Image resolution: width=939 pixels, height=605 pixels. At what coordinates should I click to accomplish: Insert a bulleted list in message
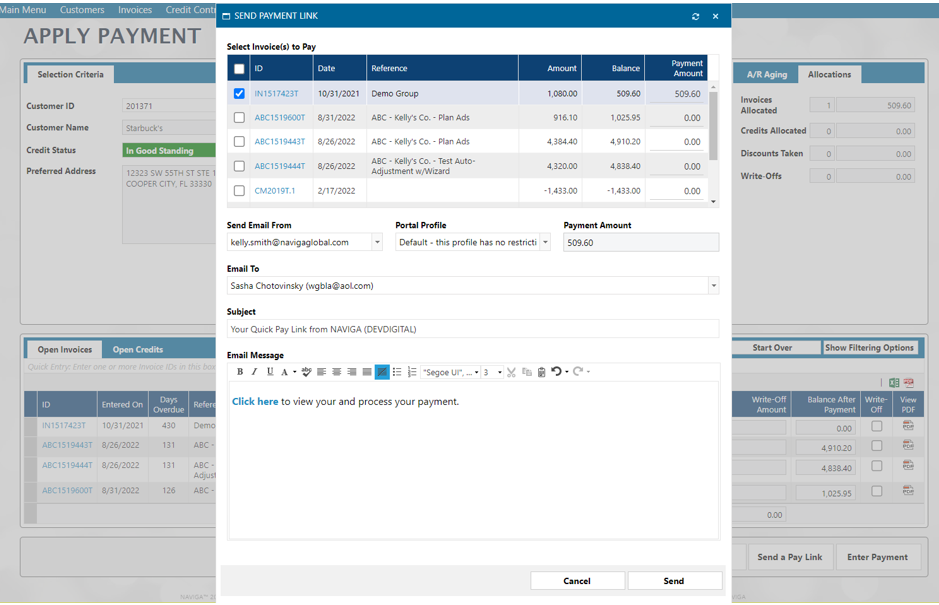[397, 372]
